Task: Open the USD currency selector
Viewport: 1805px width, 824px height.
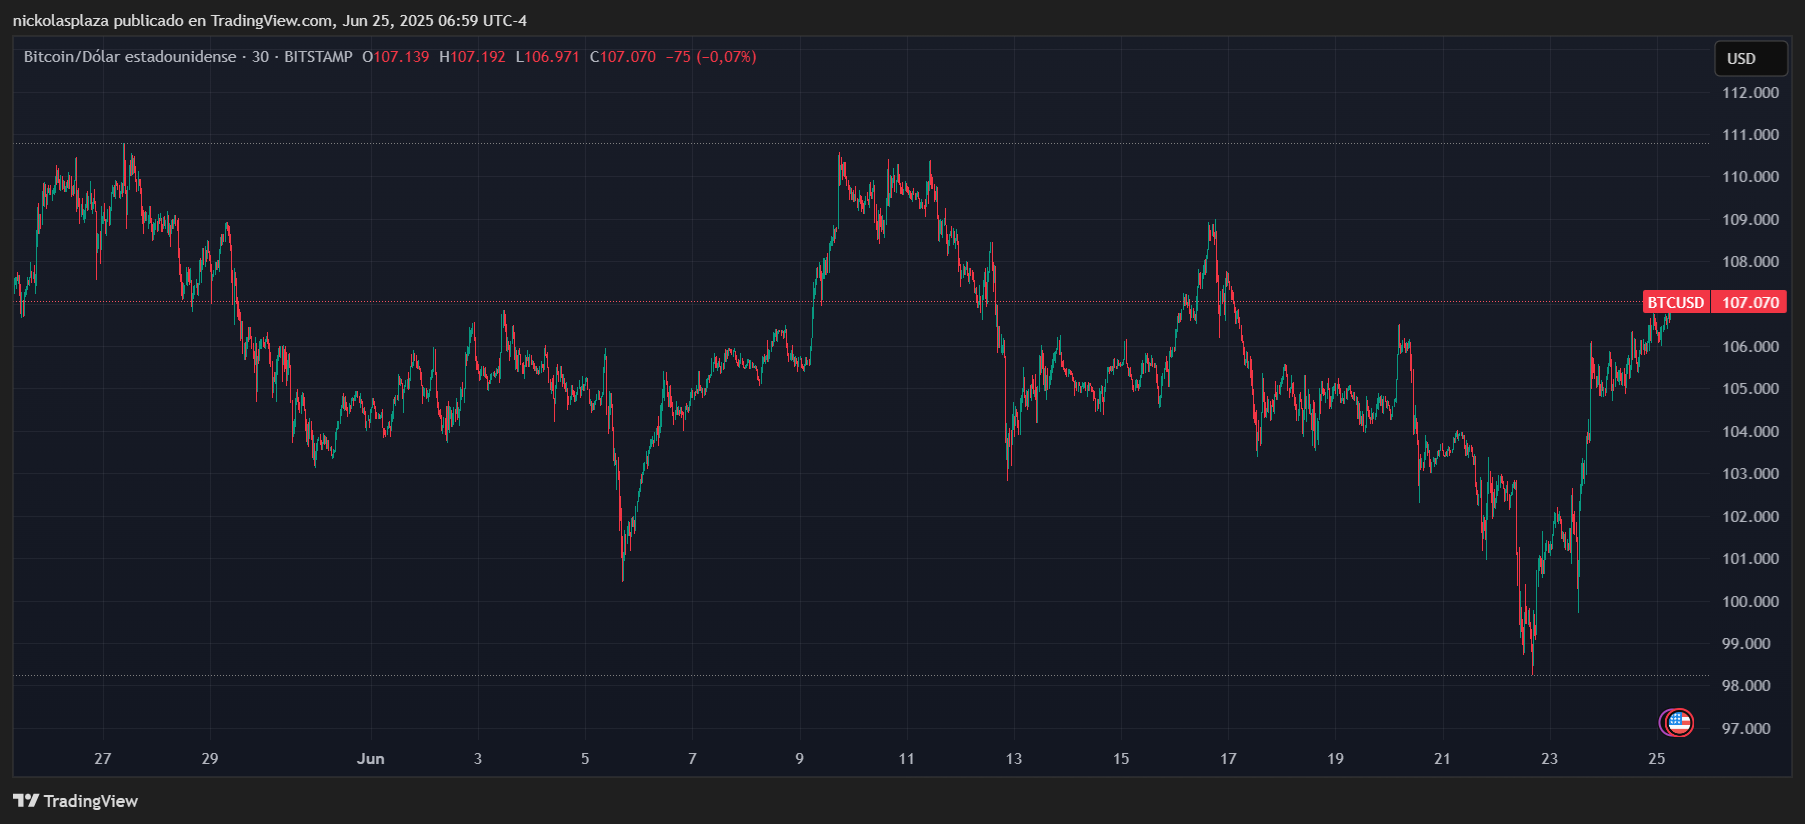Action: pos(1750,59)
